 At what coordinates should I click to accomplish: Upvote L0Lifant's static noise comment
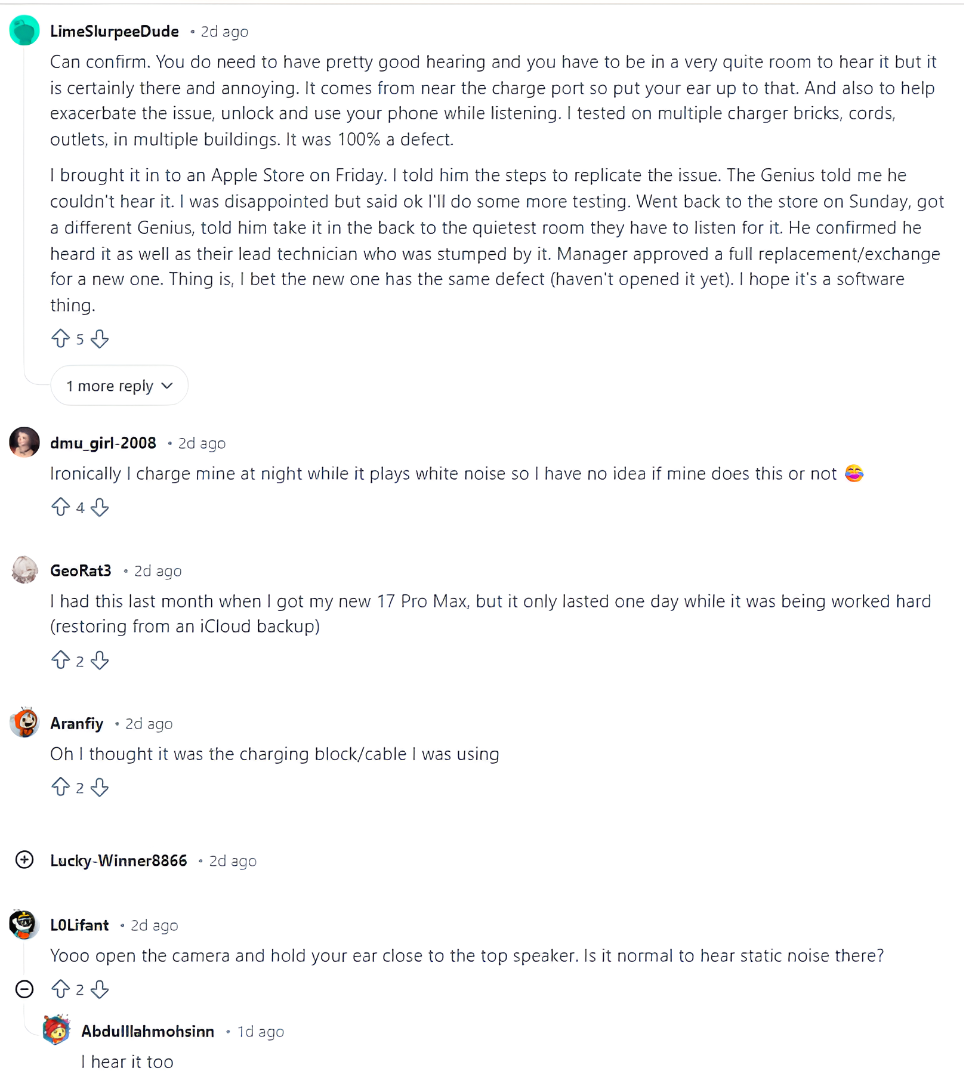coord(59,990)
